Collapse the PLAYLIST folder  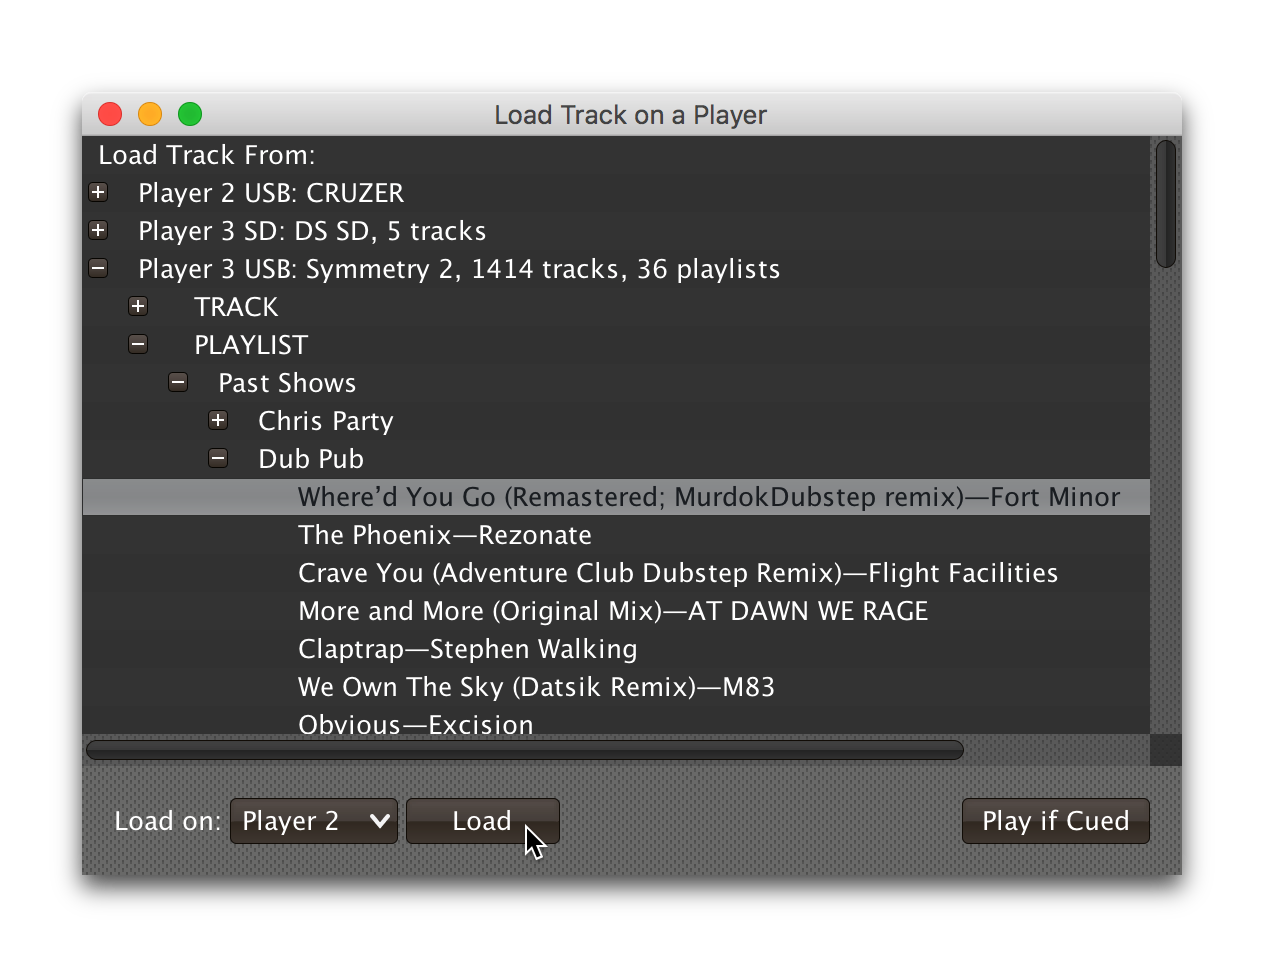pyautogui.click(x=138, y=344)
